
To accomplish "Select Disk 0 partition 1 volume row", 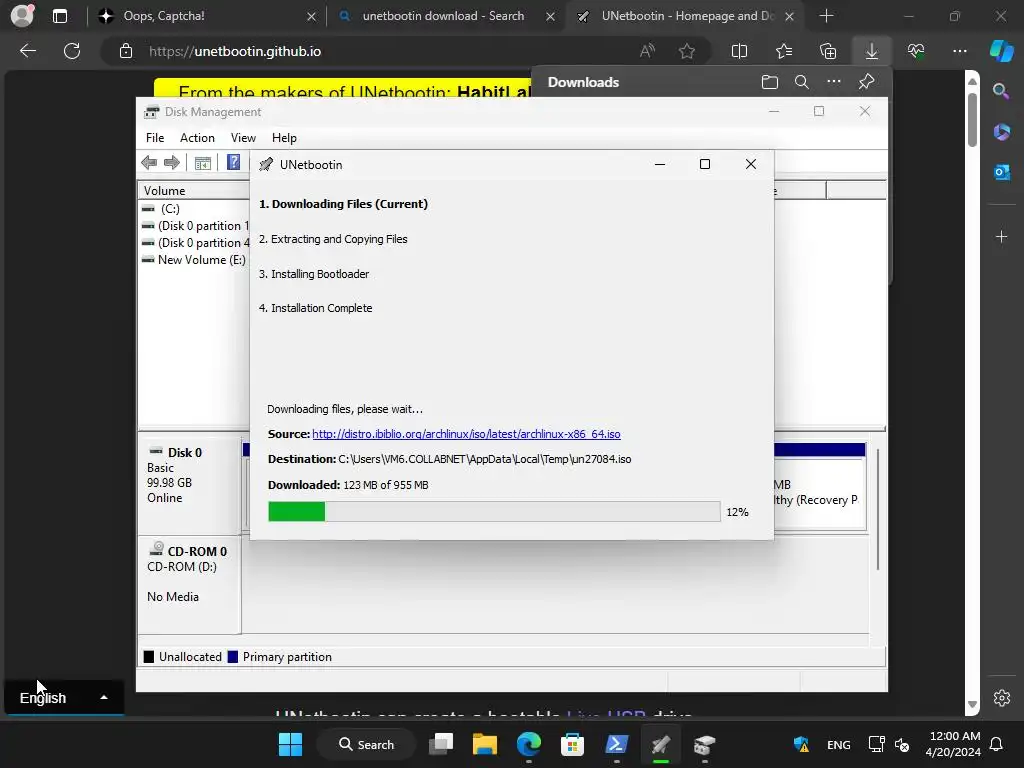I will click(x=195, y=225).
